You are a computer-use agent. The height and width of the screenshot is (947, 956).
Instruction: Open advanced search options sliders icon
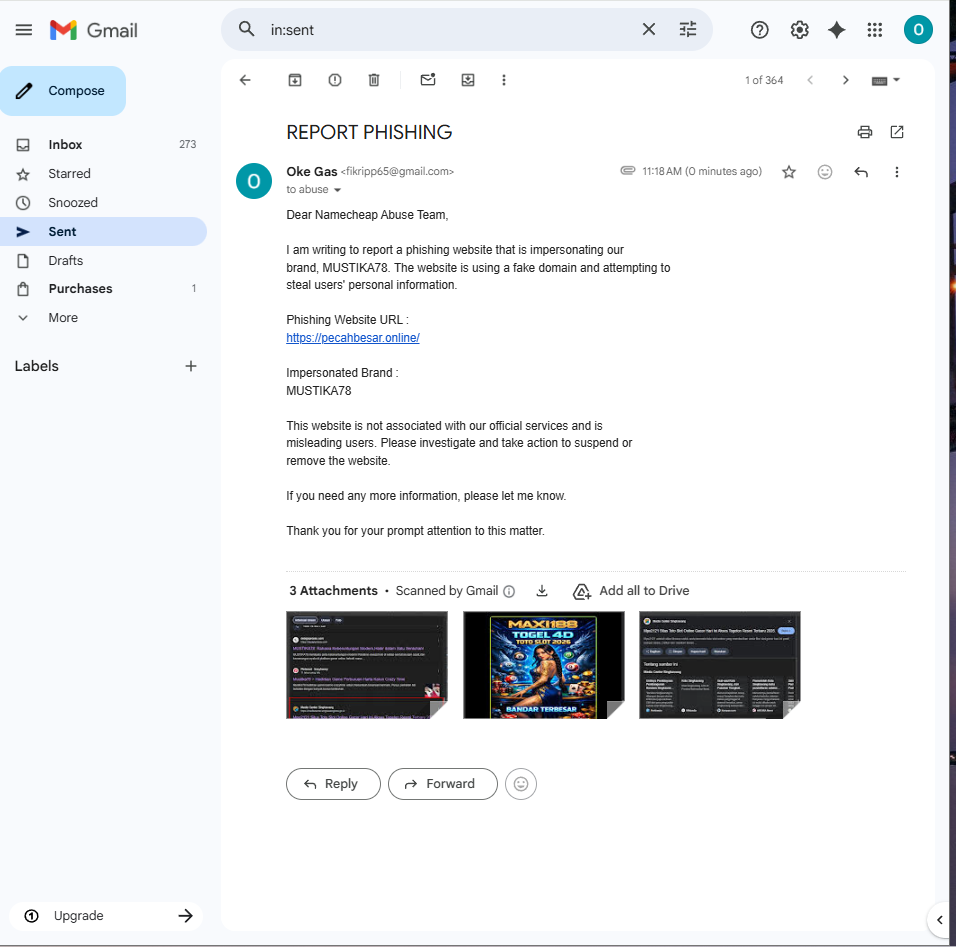688,29
